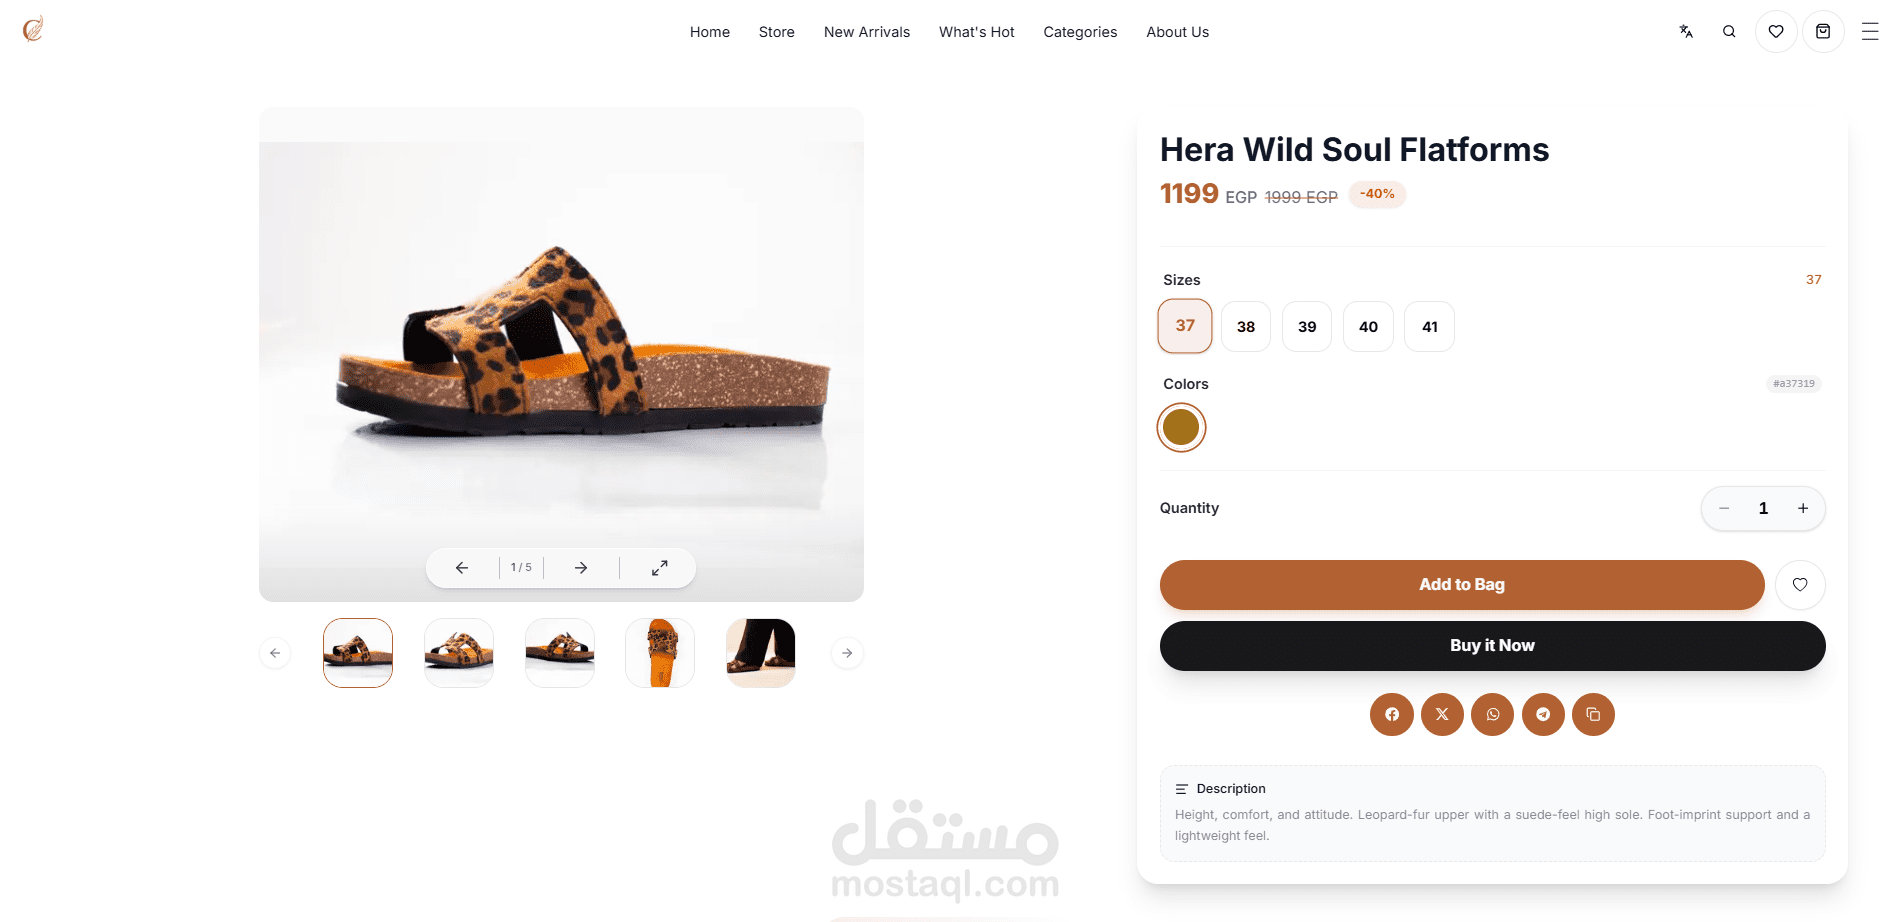Image resolution: width=1891 pixels, height=922 pixels.
Task: Select size 40
Action: tap(1368, 327)
